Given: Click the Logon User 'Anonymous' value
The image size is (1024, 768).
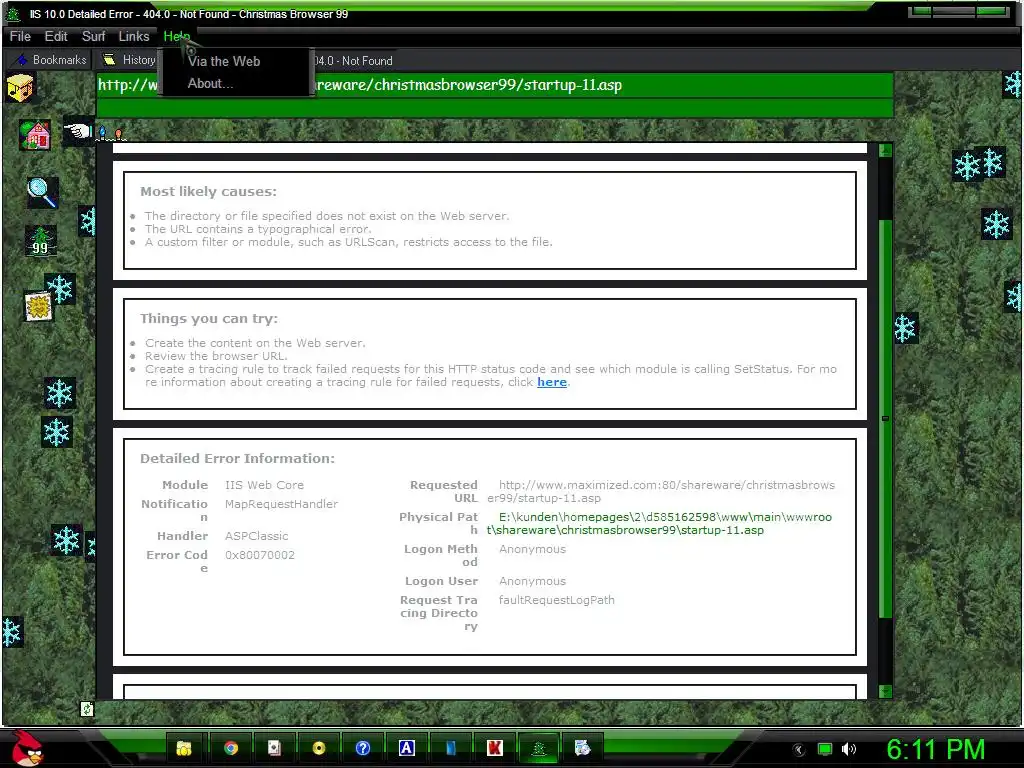Looking at the screenshot, I should (x=532, y=581).
